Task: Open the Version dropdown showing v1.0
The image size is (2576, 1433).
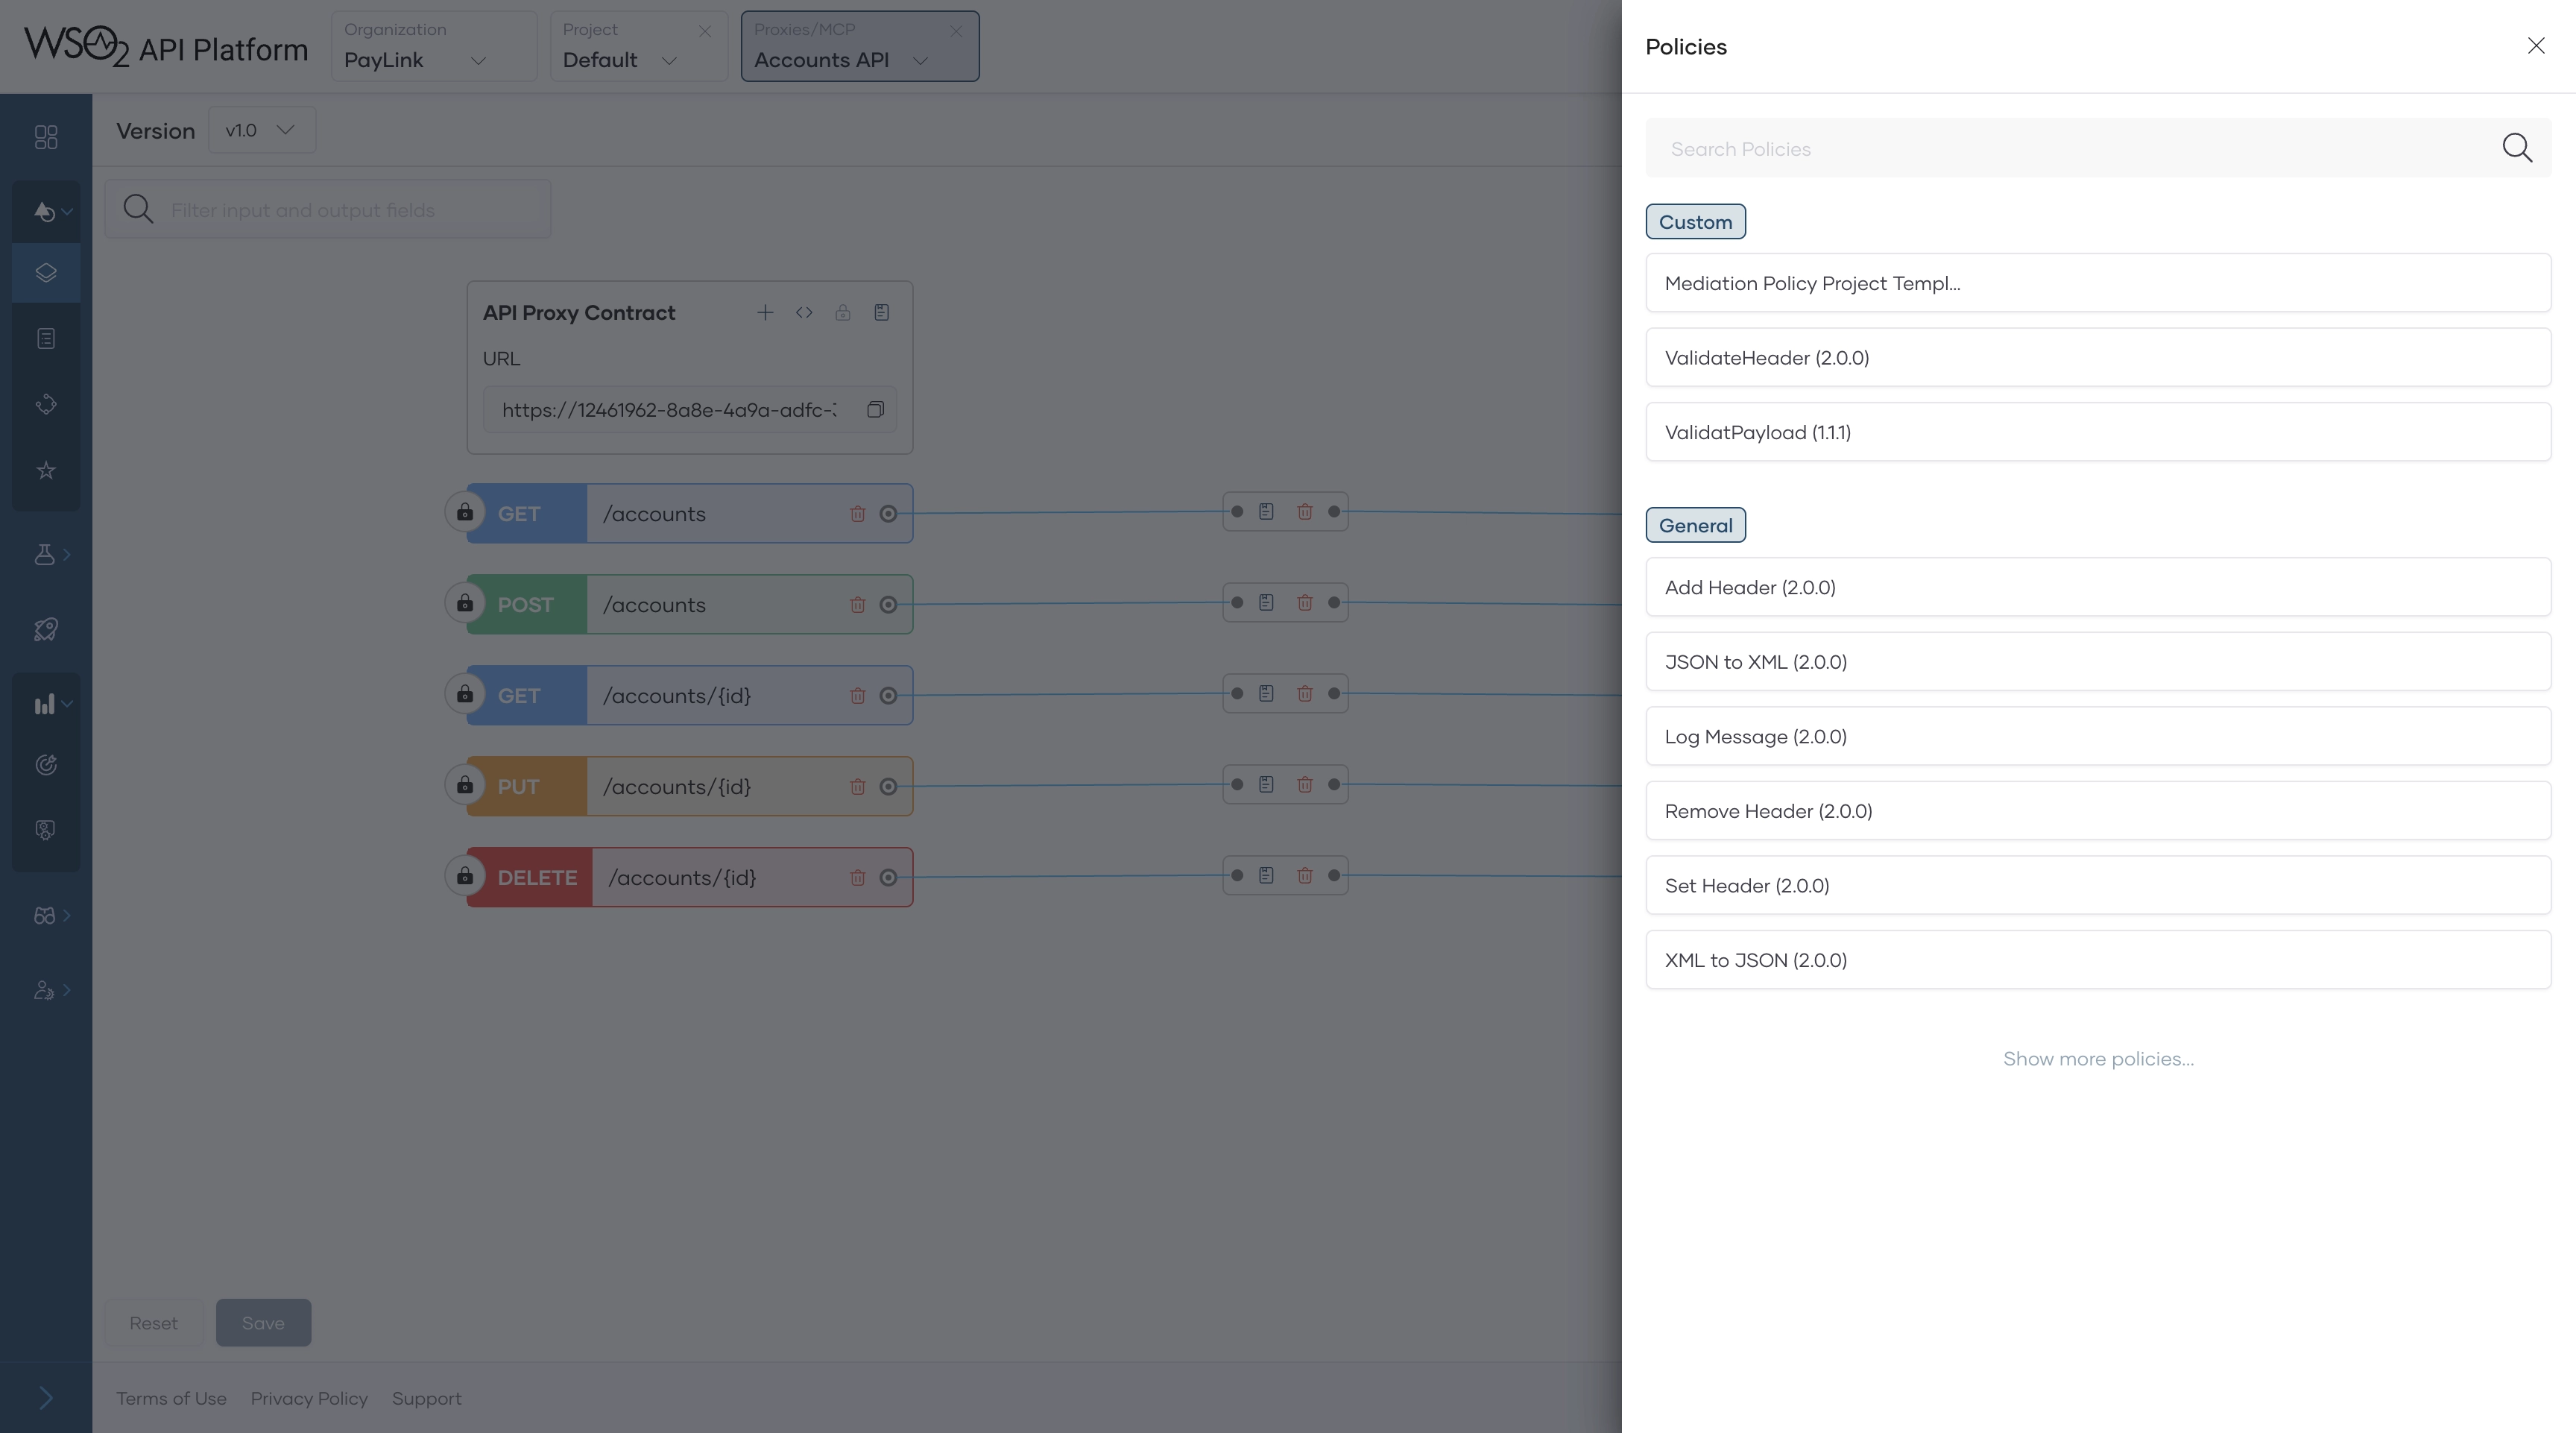Action: (x=261, y=129)
